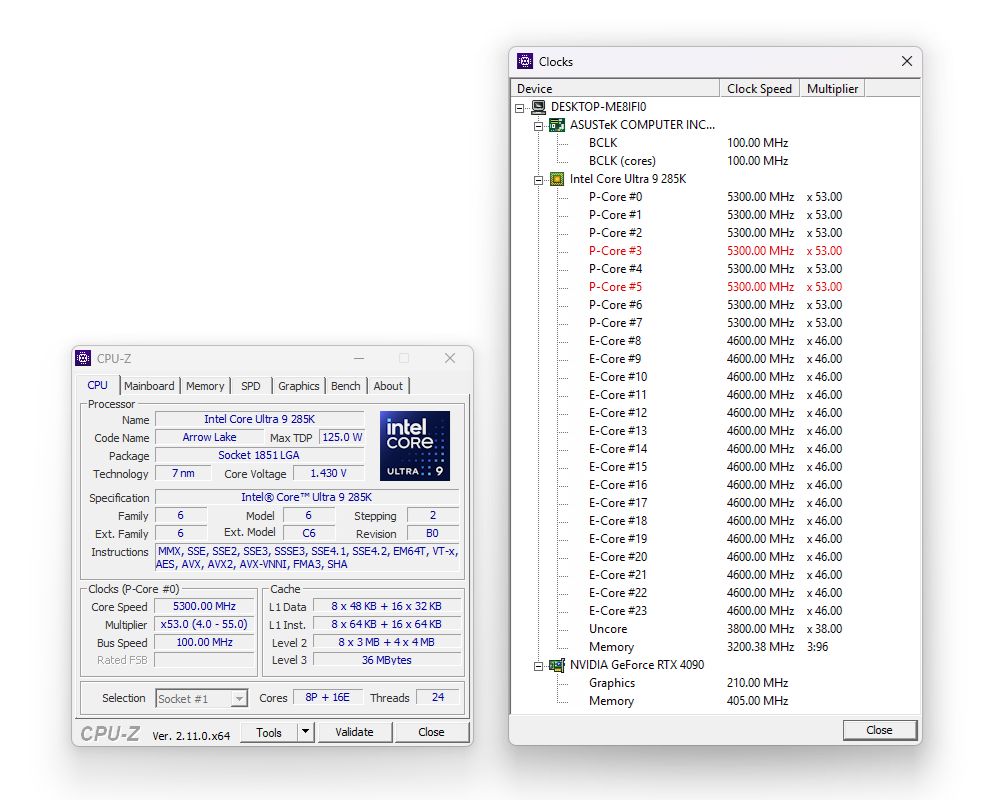Click the ASUSTeK motherboard icon

pyautogui.click(x=557, y=125)
